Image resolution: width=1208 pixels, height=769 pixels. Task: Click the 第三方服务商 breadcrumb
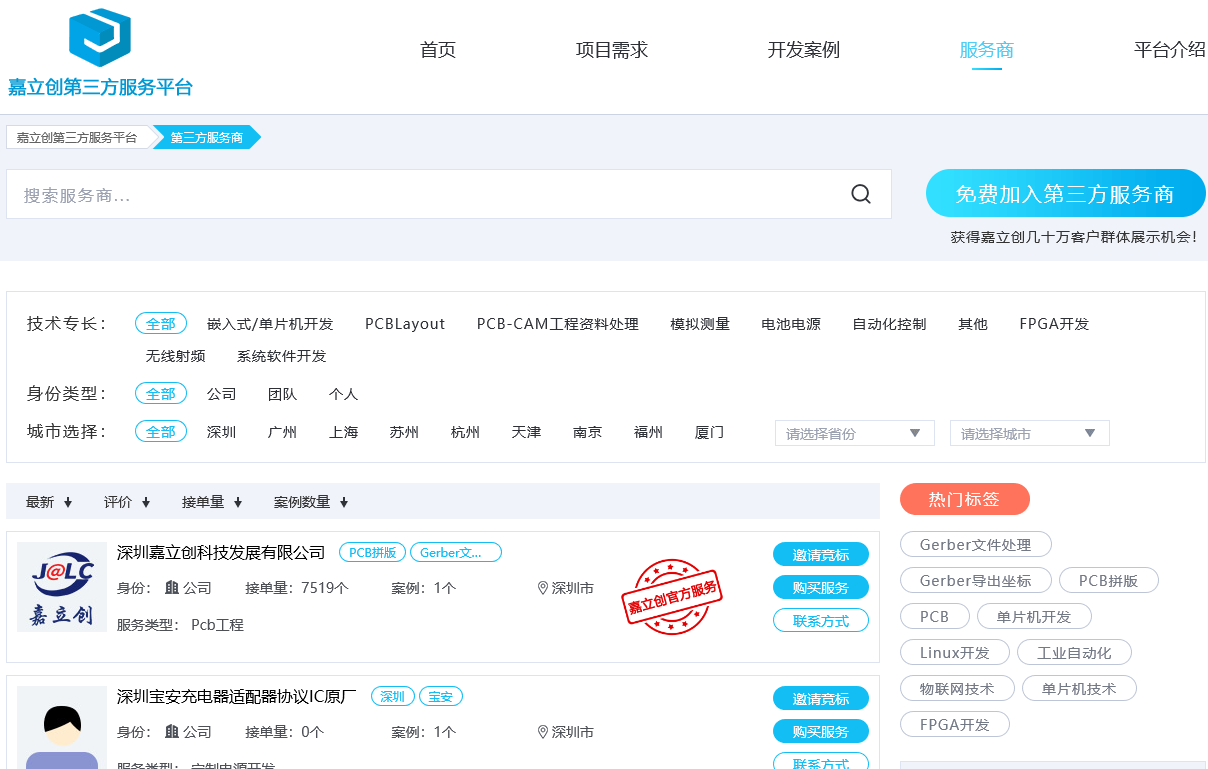point(206,137)
